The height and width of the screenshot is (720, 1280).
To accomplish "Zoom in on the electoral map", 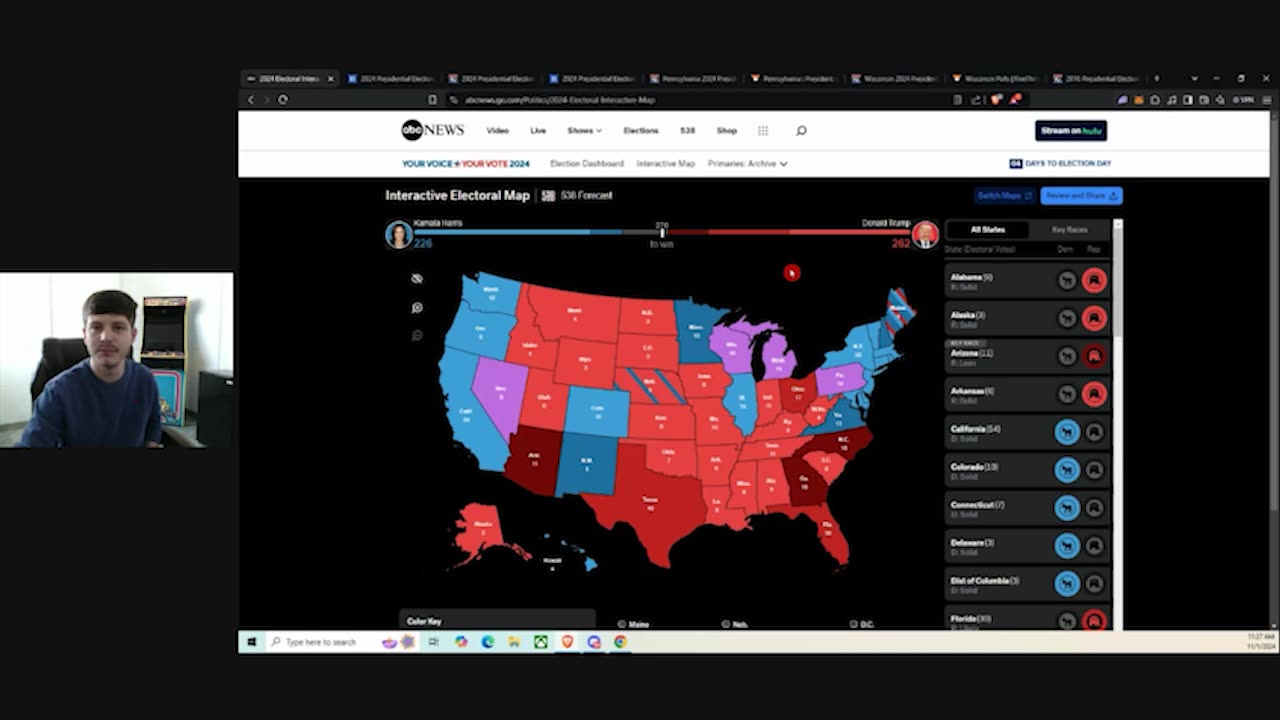I will [417, 308].
